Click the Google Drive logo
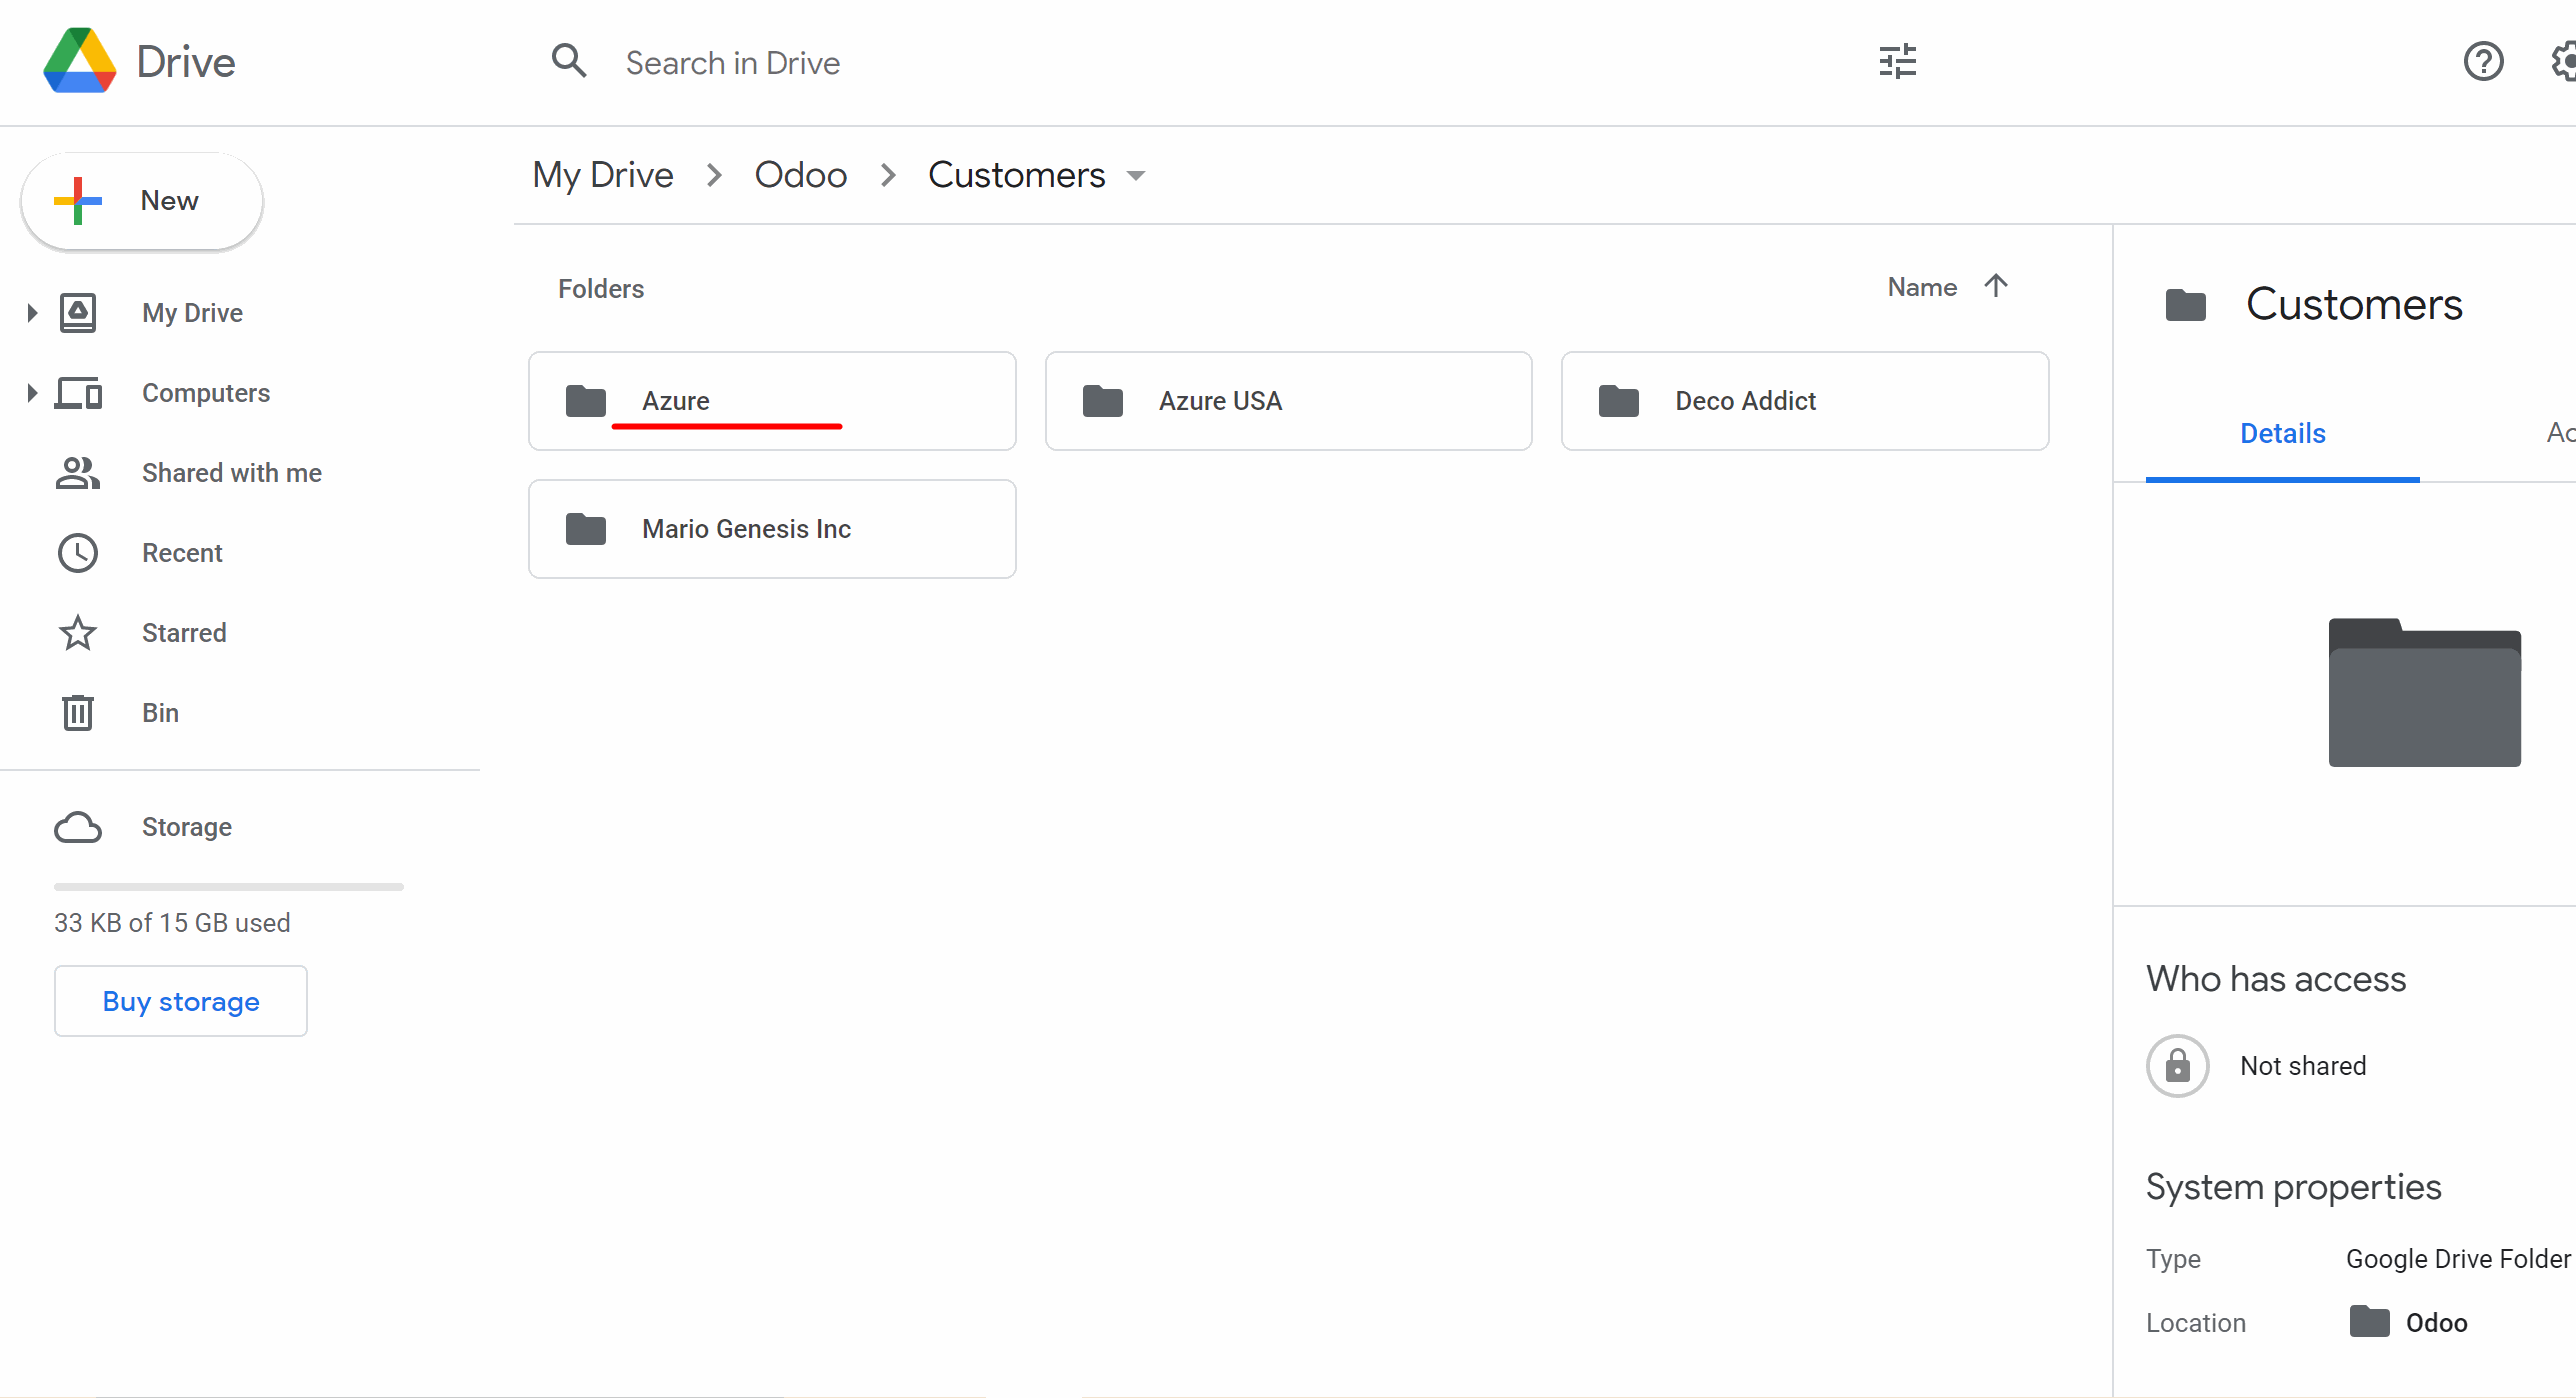 pos(80,61)
